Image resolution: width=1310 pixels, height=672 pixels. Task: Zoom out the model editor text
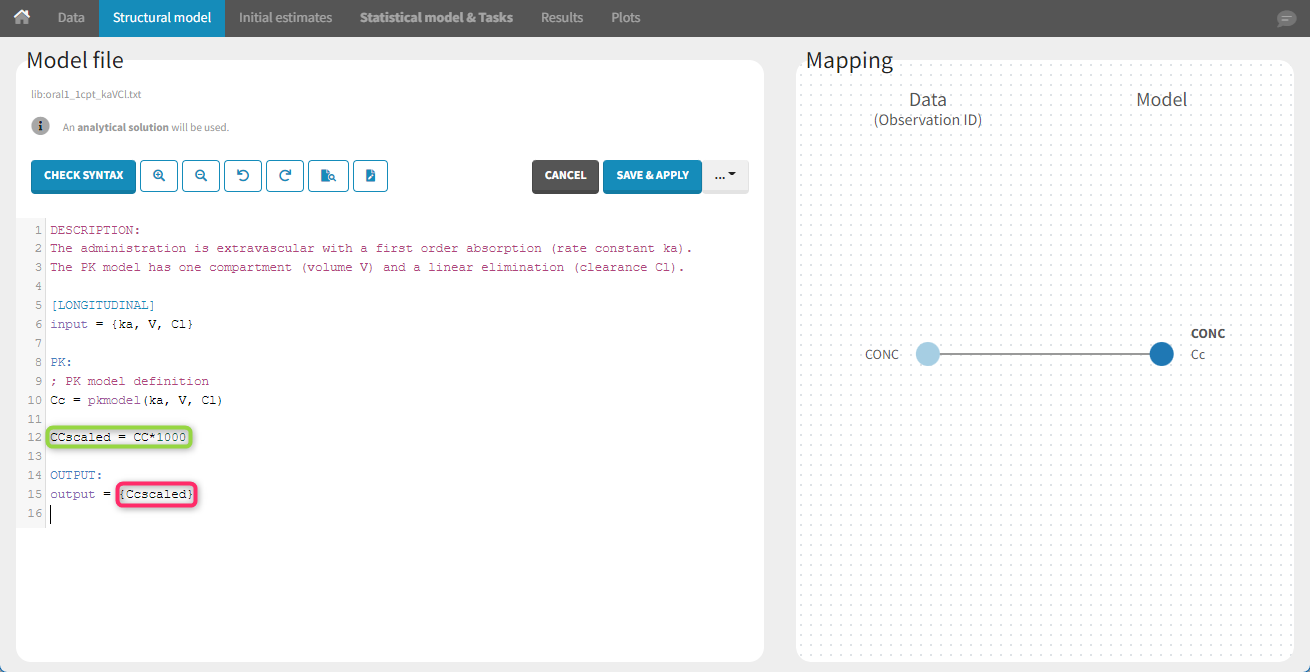(x=201, y=176)
